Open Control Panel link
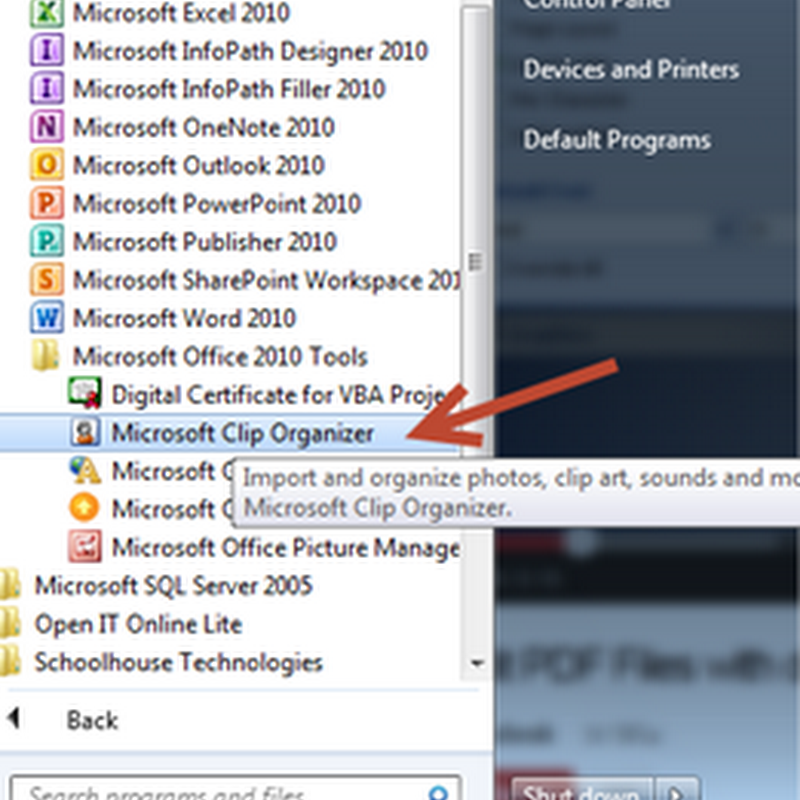The image size is (800, 800). pyautogui.click(x=597, y=5)
